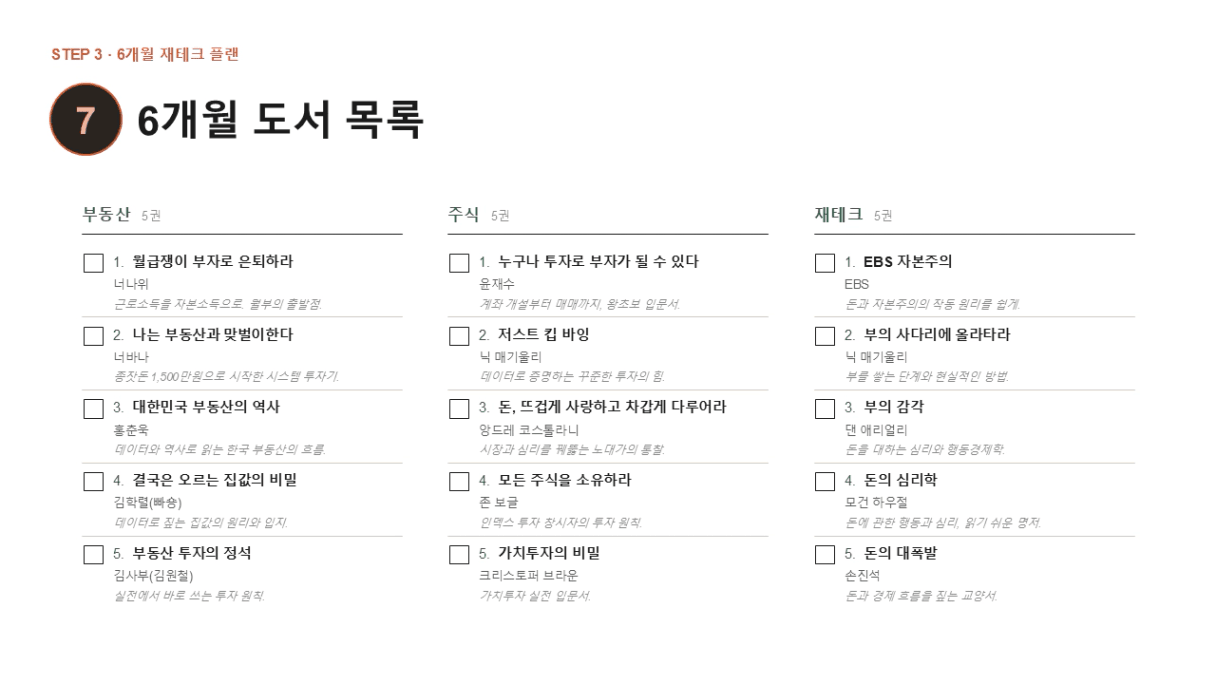This screenshot has height=684, width=1216.
Task: Toggle the 부의 감각 checkbox
Action: (825, 408)
